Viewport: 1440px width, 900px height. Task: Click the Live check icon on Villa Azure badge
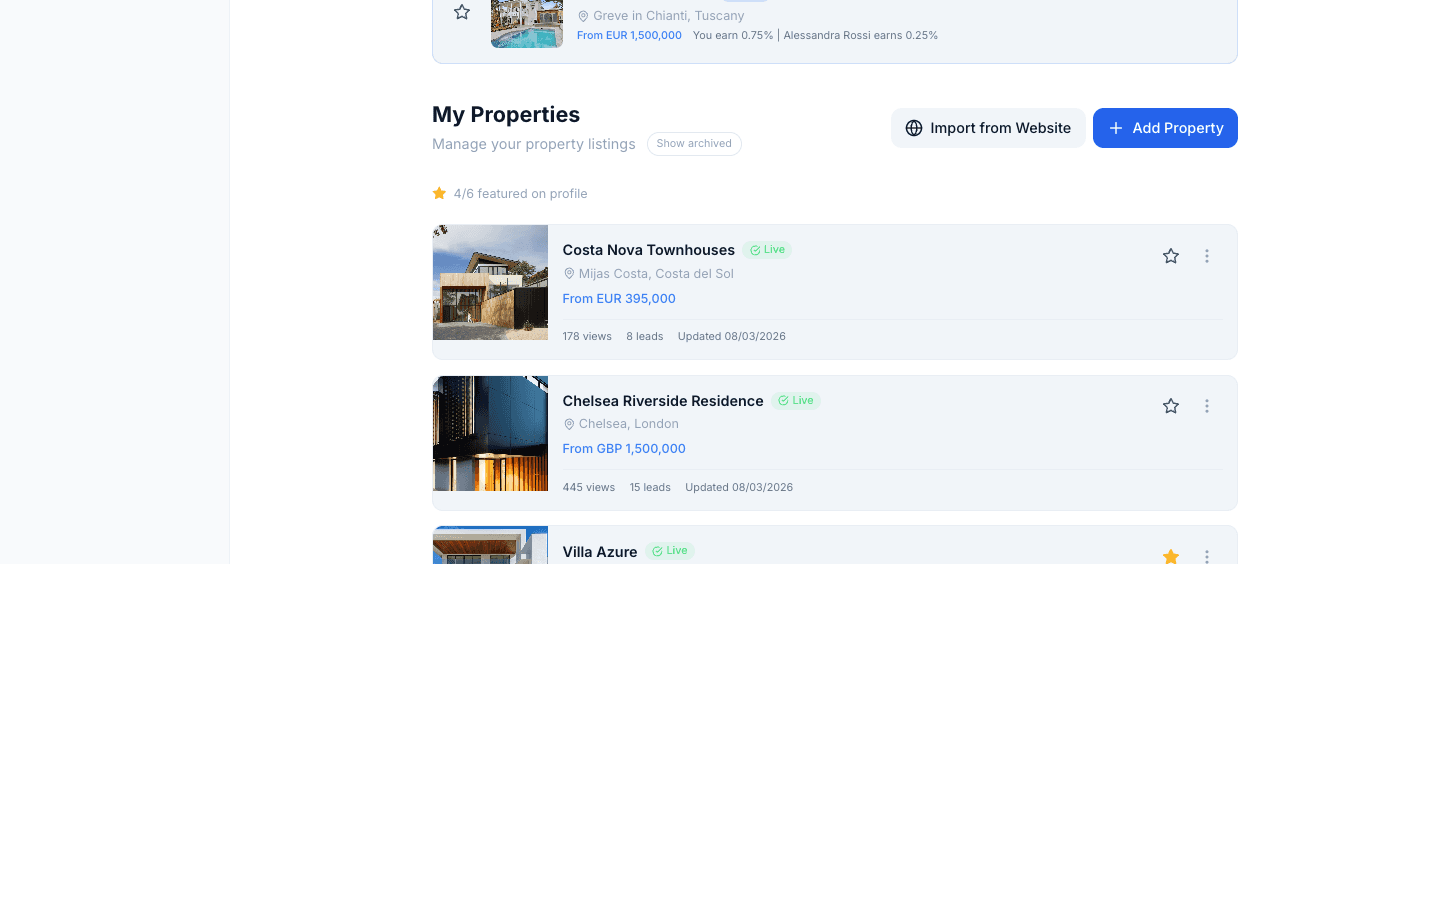(x=657, y=550)
